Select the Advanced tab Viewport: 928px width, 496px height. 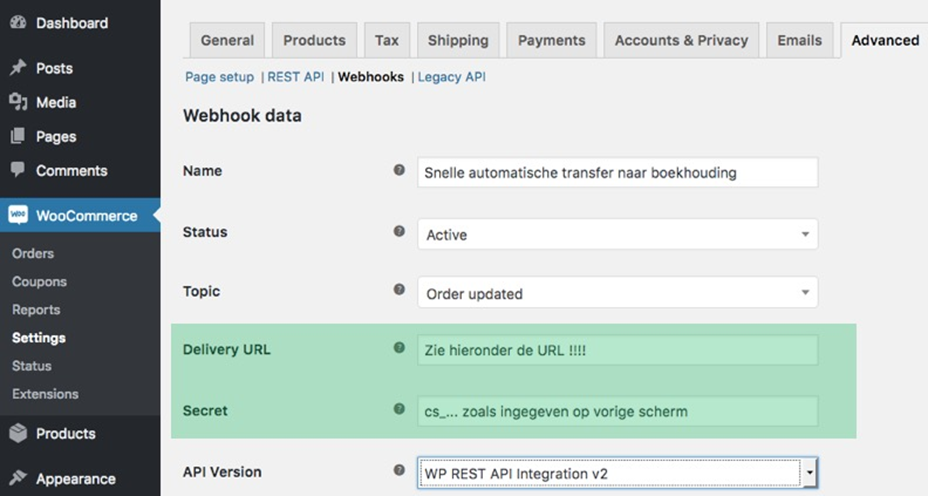(884, 40)
